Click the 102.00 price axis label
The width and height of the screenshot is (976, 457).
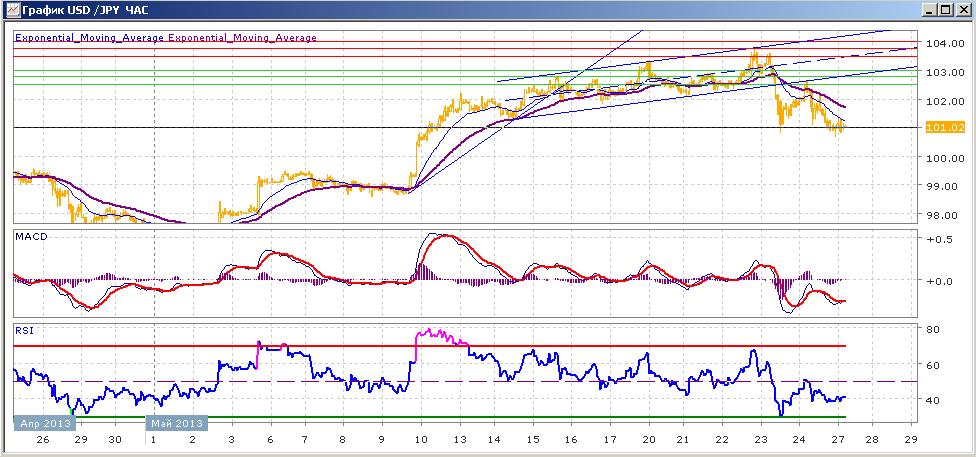pos(944,100)
